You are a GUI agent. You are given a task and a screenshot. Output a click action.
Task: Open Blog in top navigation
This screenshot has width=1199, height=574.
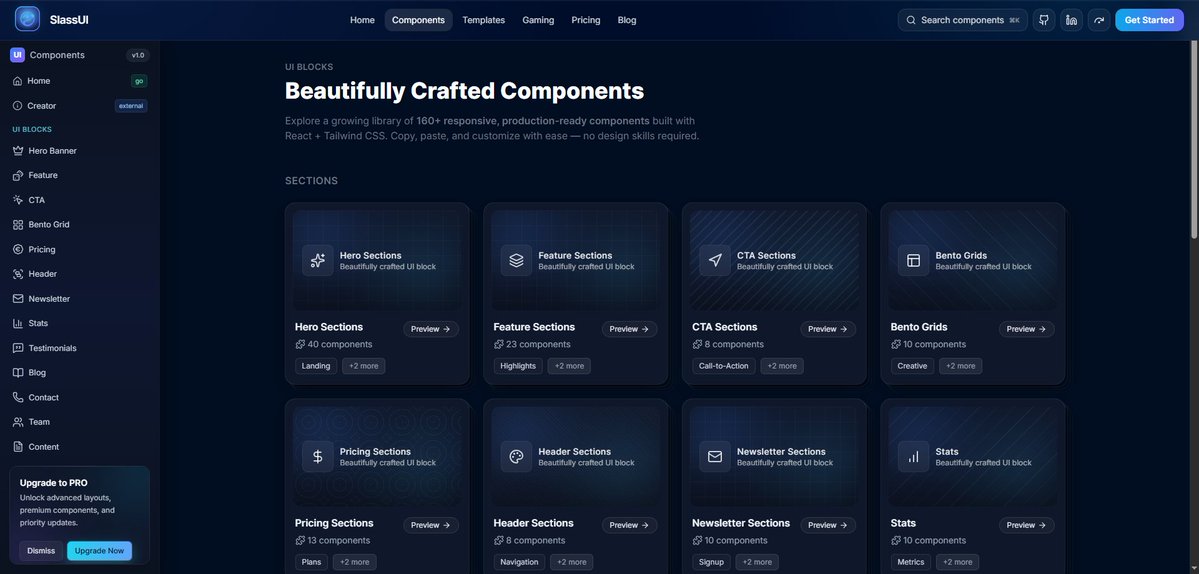click(x=627, y=20)
